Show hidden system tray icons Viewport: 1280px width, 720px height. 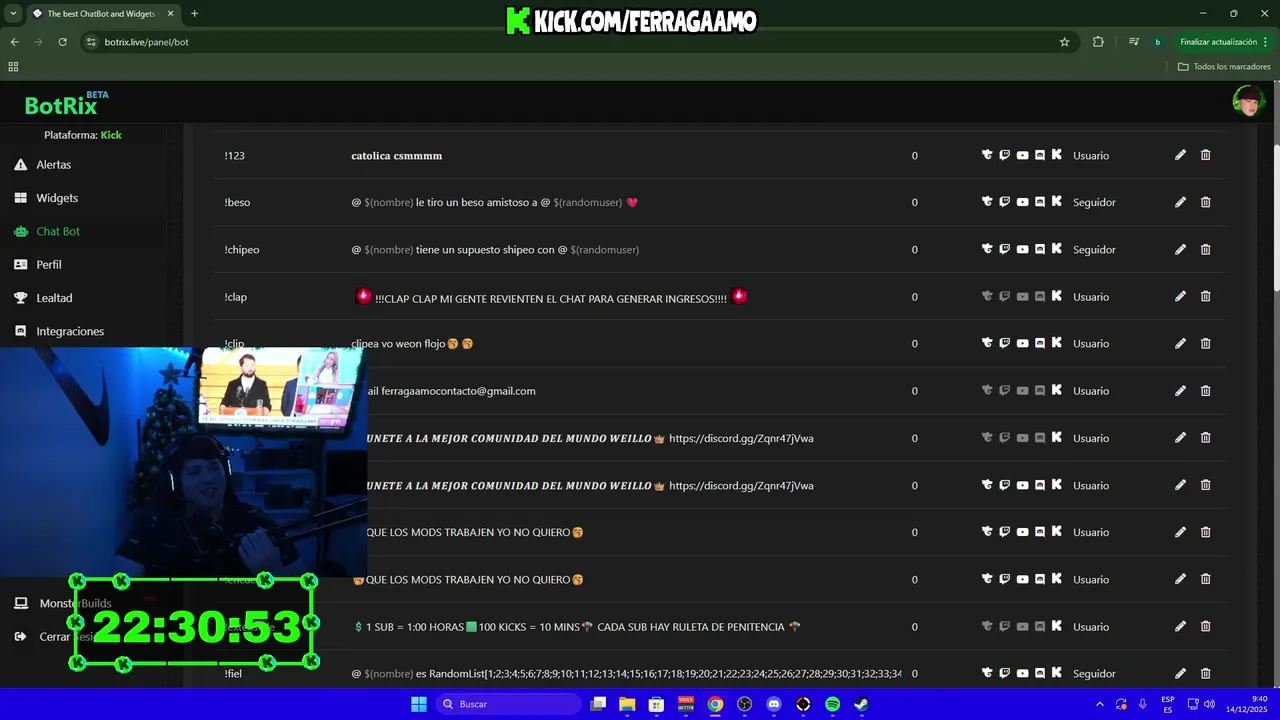pos(1100,704)
